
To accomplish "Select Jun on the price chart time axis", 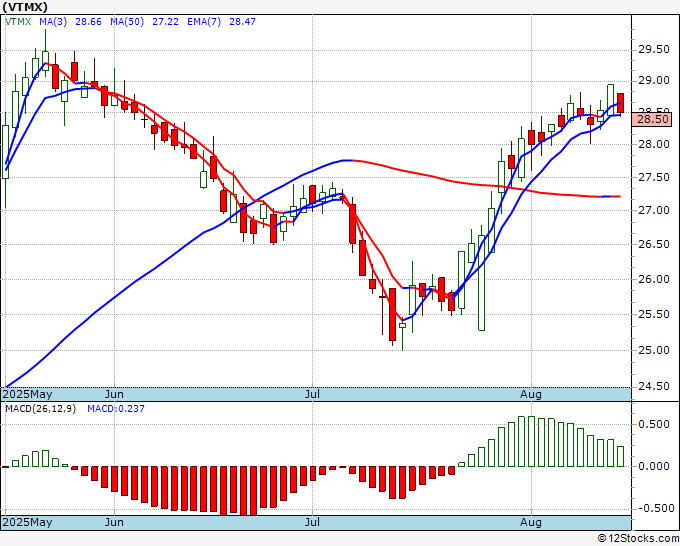I will pyautogui.click(x=114, y=394).
